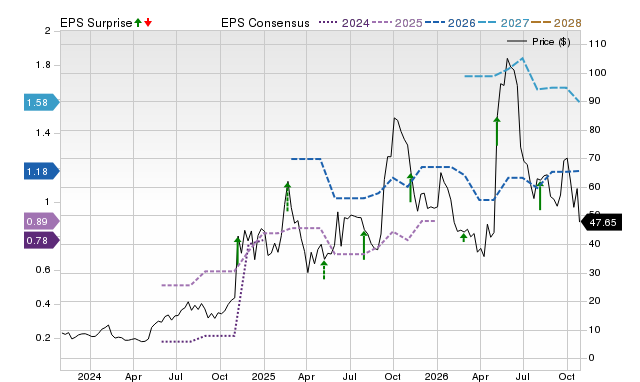Viewport: 640px width, 382px height.
Task: Select the EPS Surprise legend label
Action: 96,23
